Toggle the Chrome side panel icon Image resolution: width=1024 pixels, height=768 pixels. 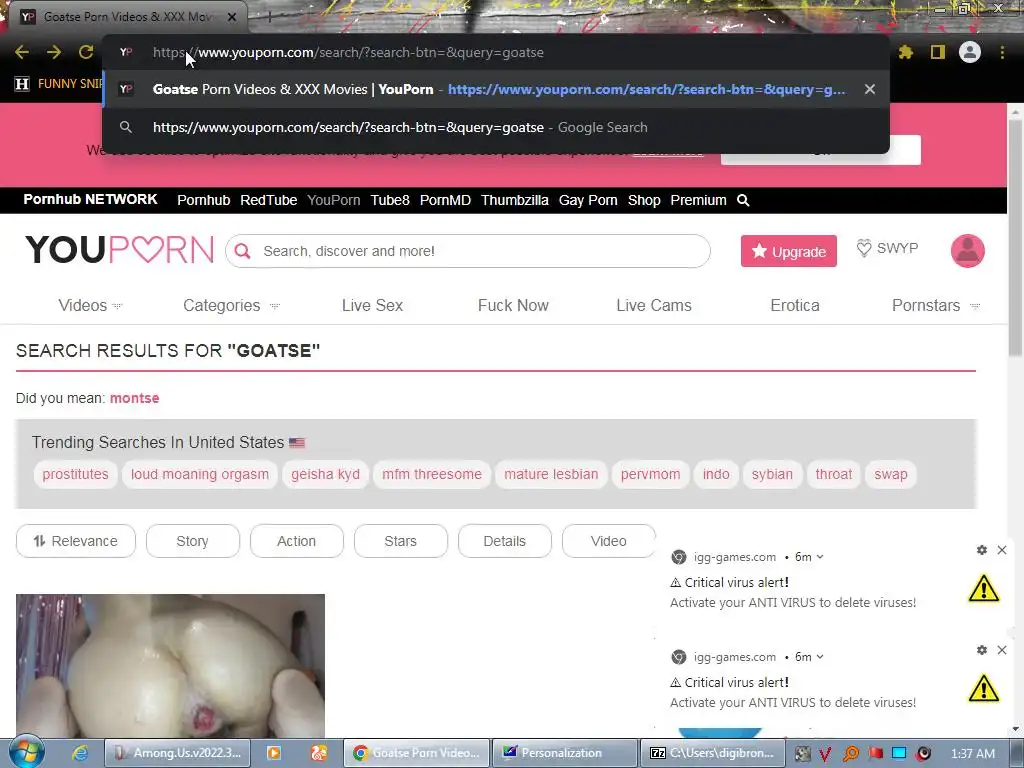pyautogui.click(x=938, y=52)
